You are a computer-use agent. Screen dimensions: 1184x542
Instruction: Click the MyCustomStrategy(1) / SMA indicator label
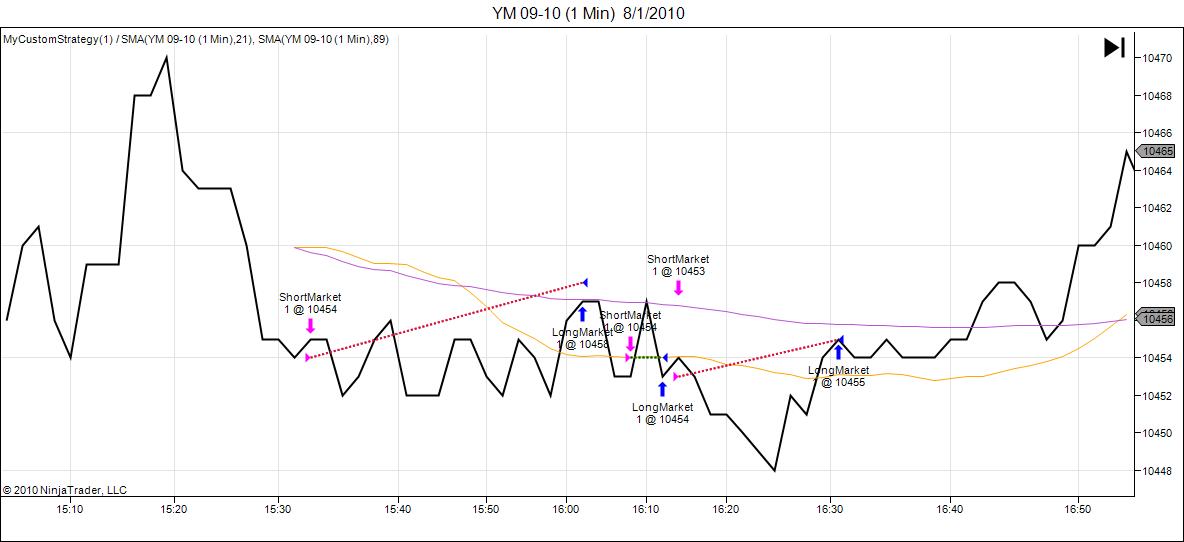tap(196, 39)
